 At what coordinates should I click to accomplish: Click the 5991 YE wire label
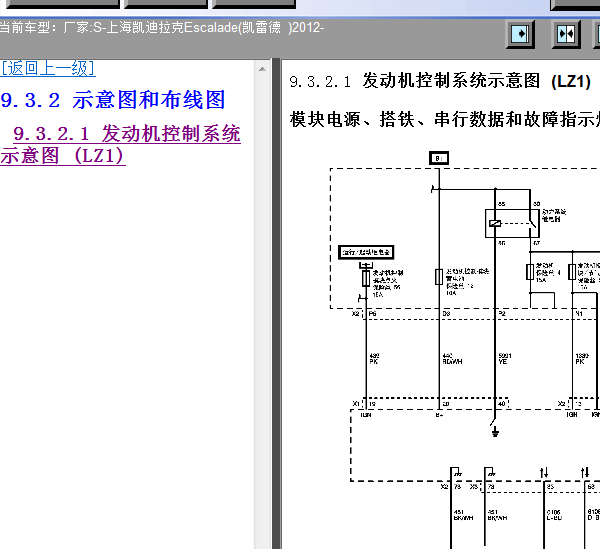[505, 358]
